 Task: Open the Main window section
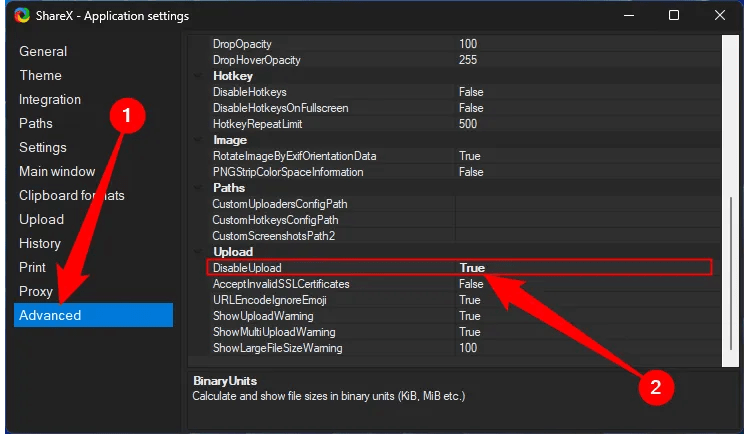(x=57, y=171)
